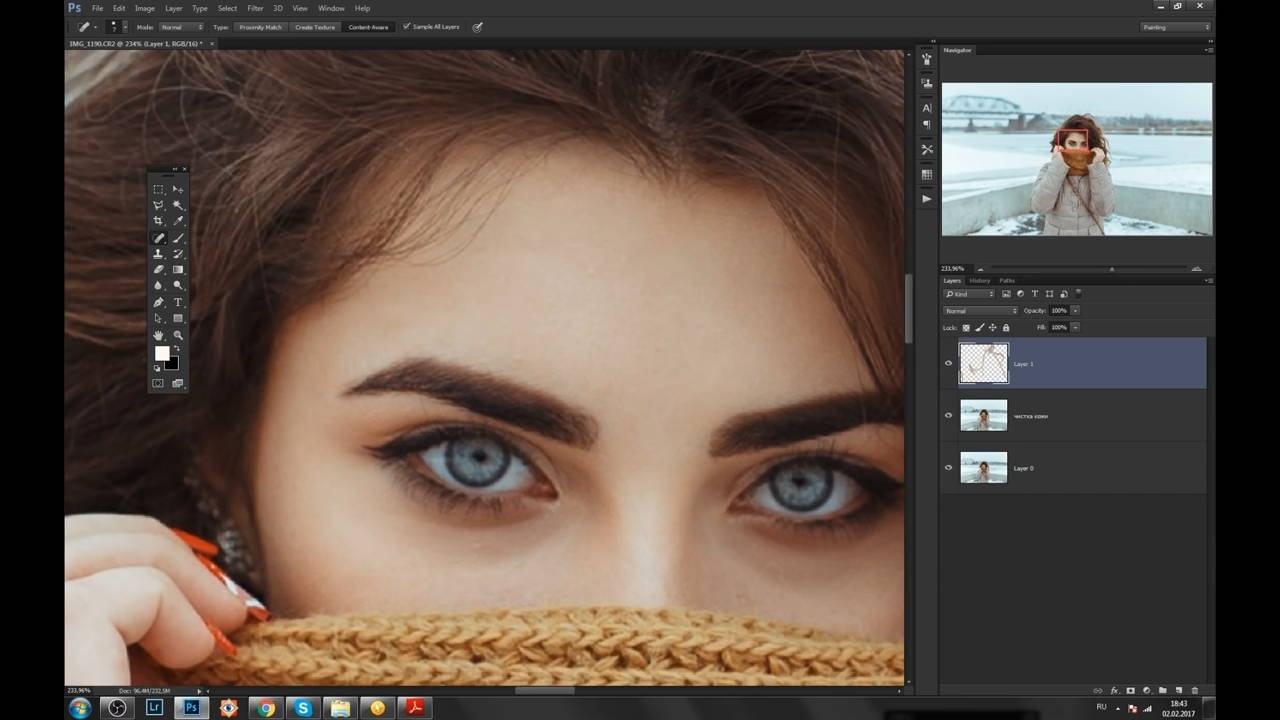Add a layer mask
Image resolution: width=1280 pixels, height=720 pixels.
tap(1131, 690)
